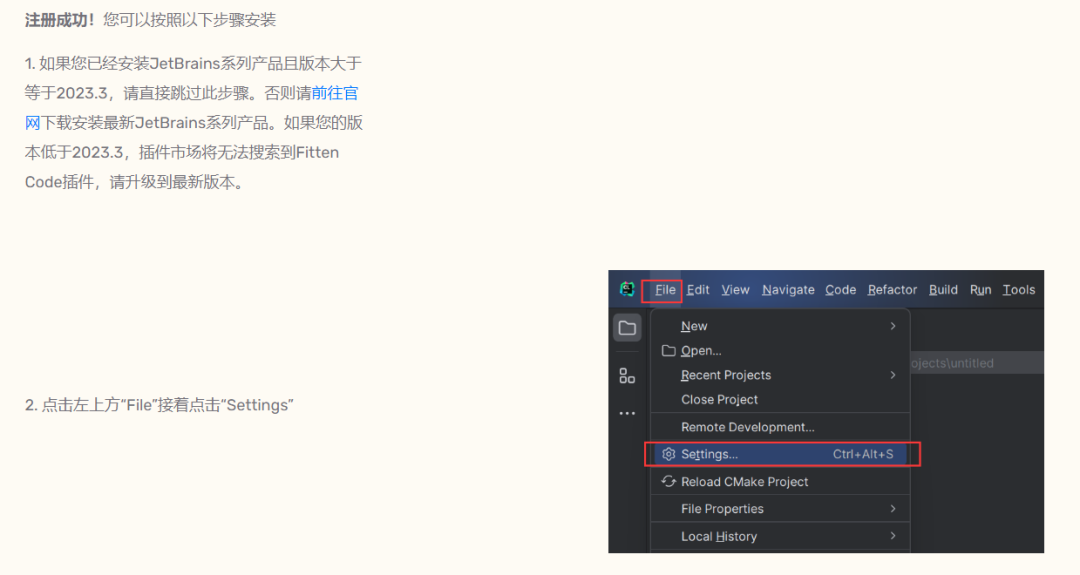The image size is (1080, 575).
Task: Follow the 前往官网 download link
Action: pos(335,93)
